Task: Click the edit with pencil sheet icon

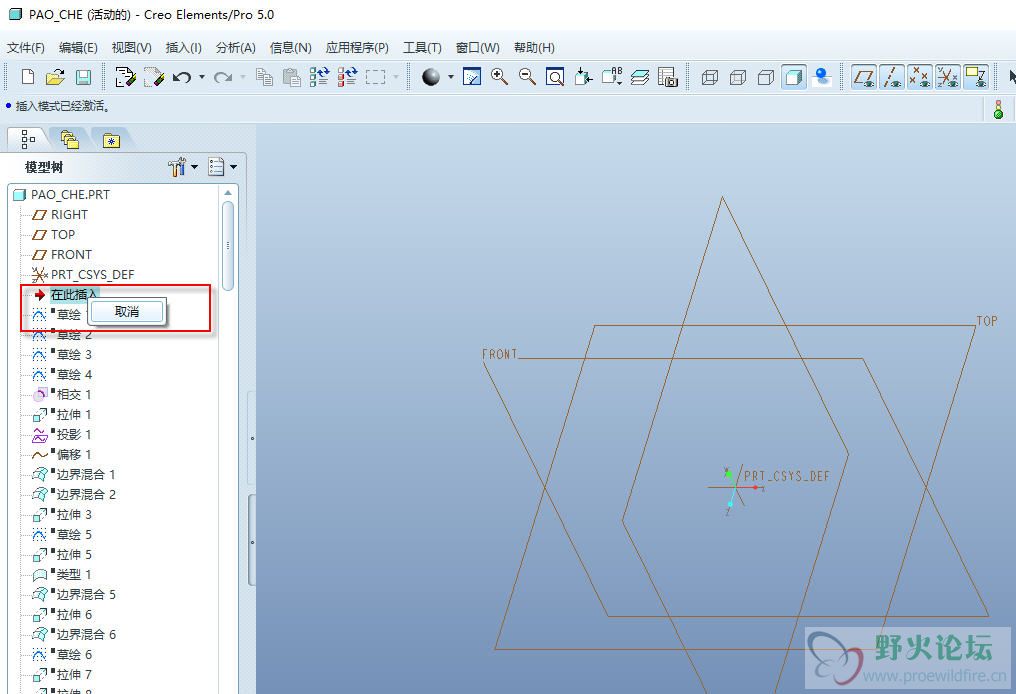Action: pyautogui.click(x=125, y=77)
